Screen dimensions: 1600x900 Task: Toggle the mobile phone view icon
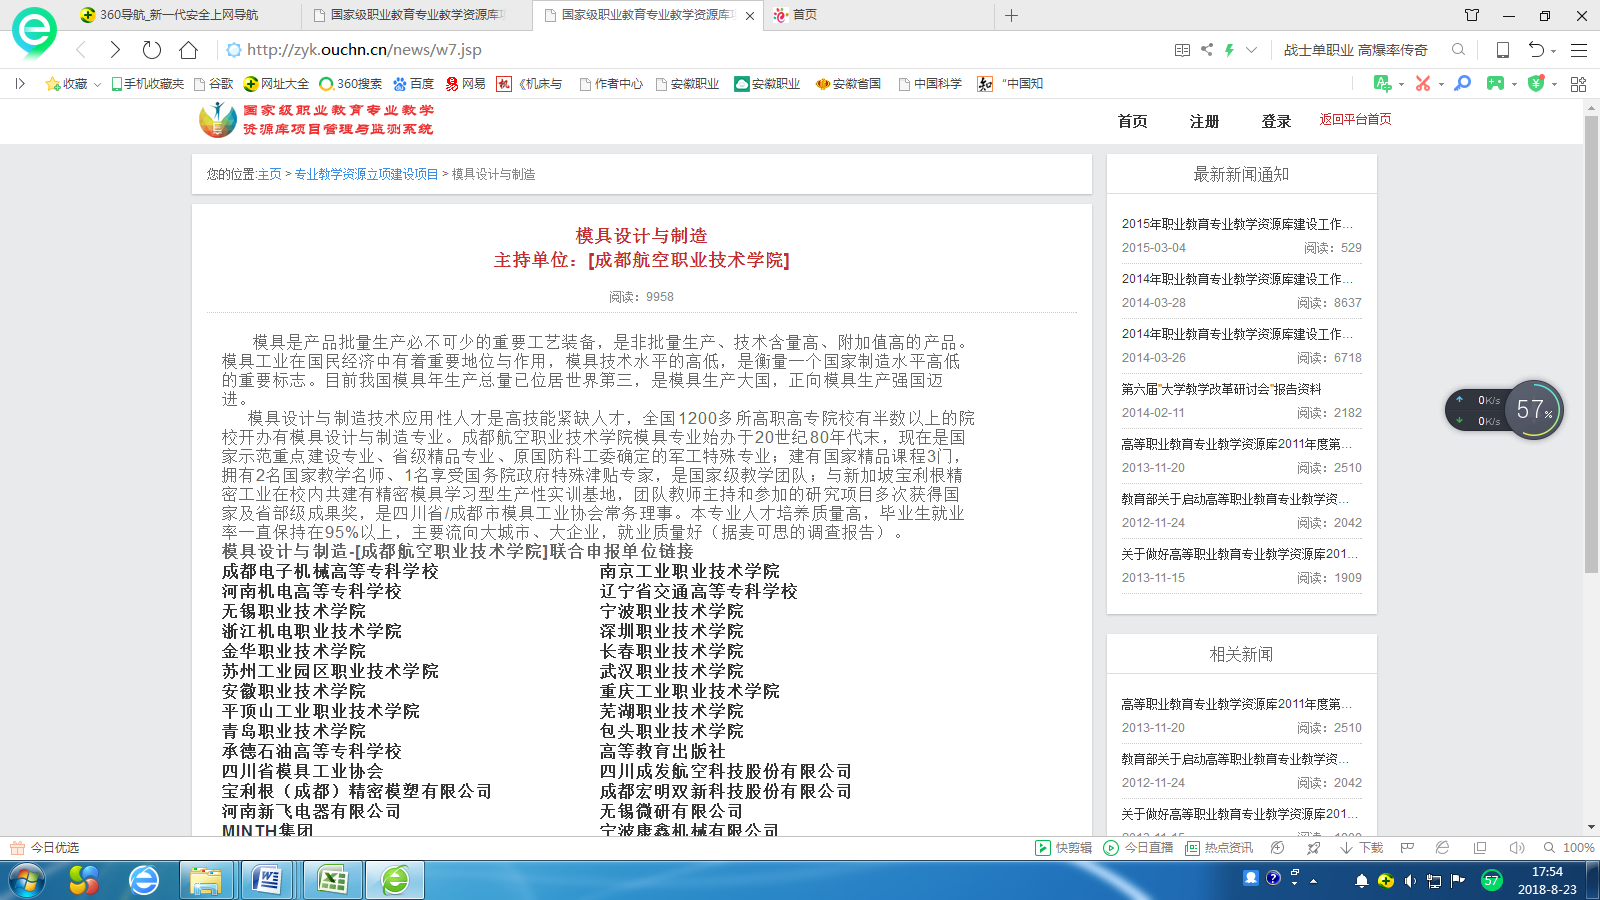(x=1502, y=50)
